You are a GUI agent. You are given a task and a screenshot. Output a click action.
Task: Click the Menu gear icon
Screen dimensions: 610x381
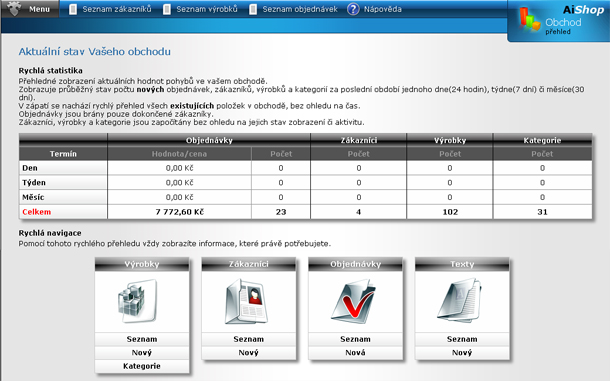pos(14,9)
